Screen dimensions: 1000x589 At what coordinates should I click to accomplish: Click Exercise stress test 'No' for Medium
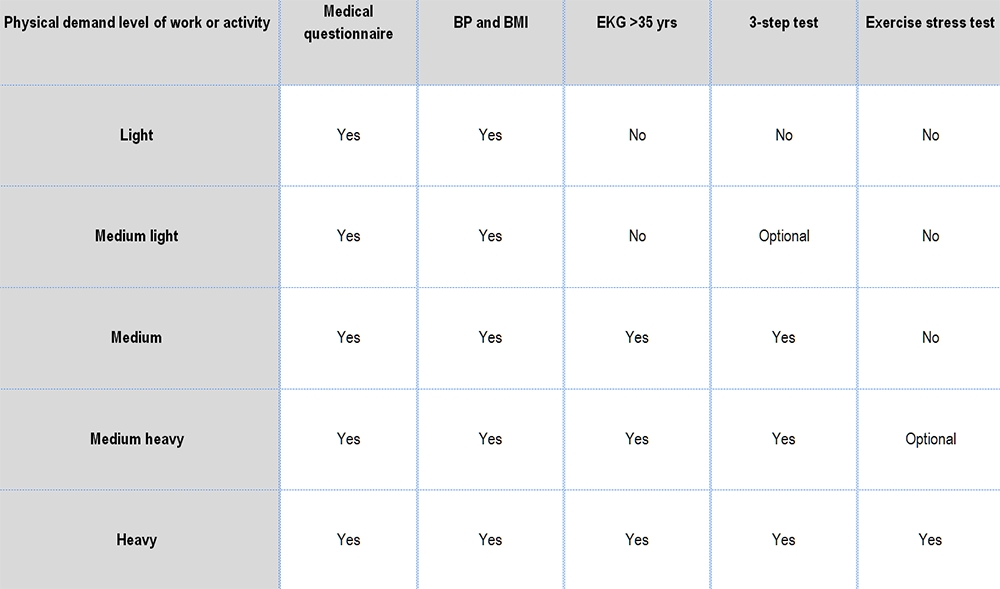930,337
